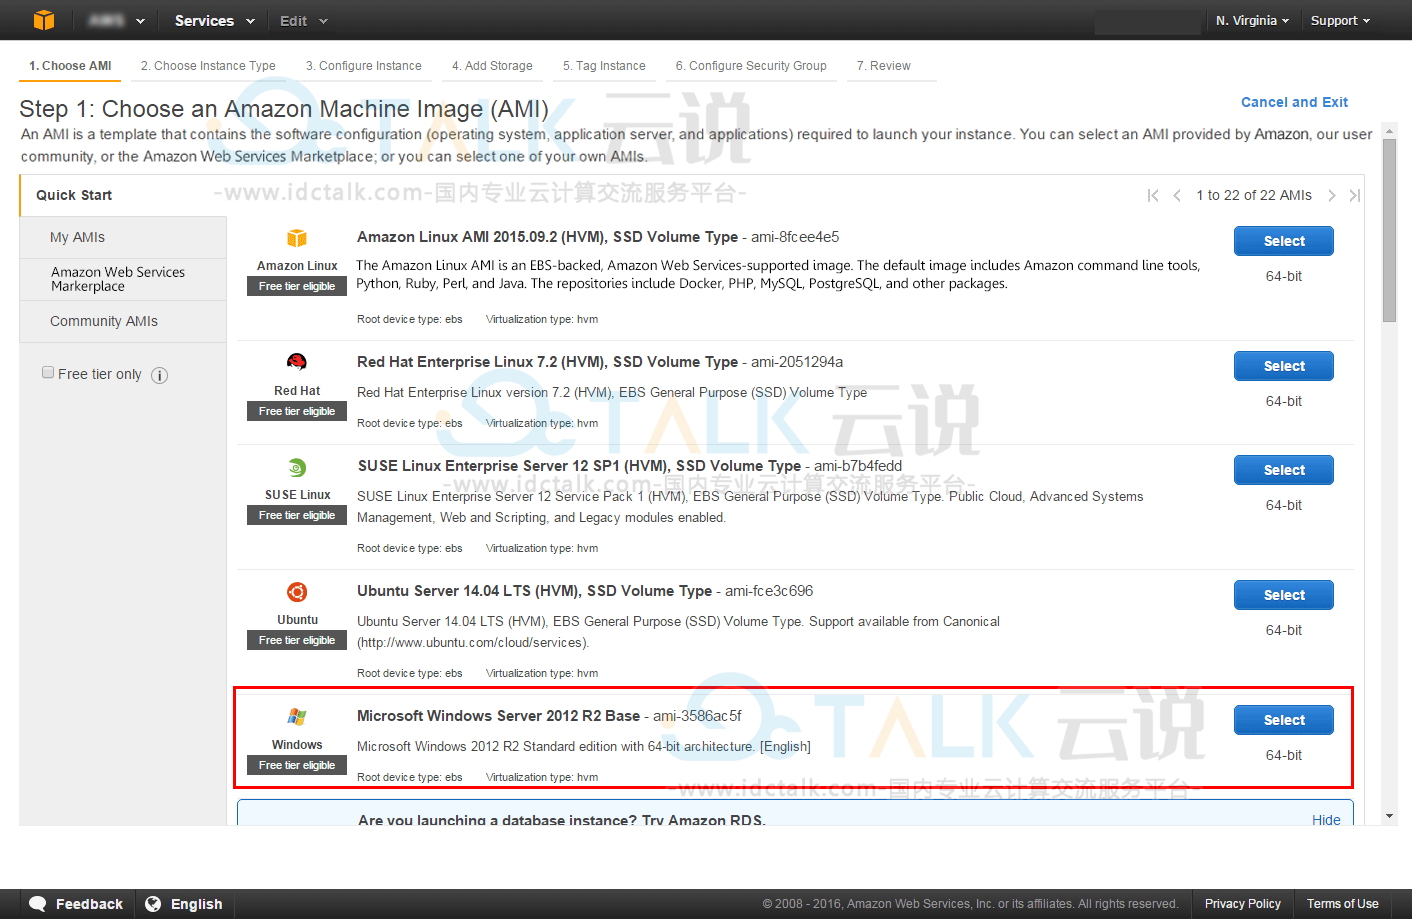
Task: Click the globe icon next to English
Action: click(x=153, y=904)
